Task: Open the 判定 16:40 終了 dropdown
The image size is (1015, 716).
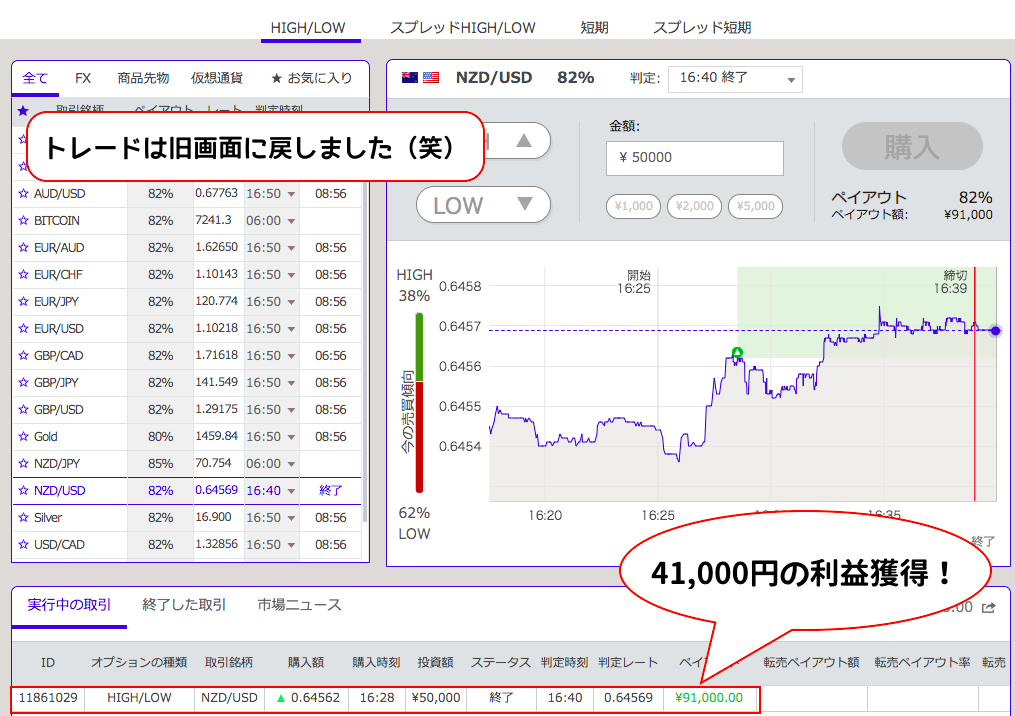Action: coord(735,78)
